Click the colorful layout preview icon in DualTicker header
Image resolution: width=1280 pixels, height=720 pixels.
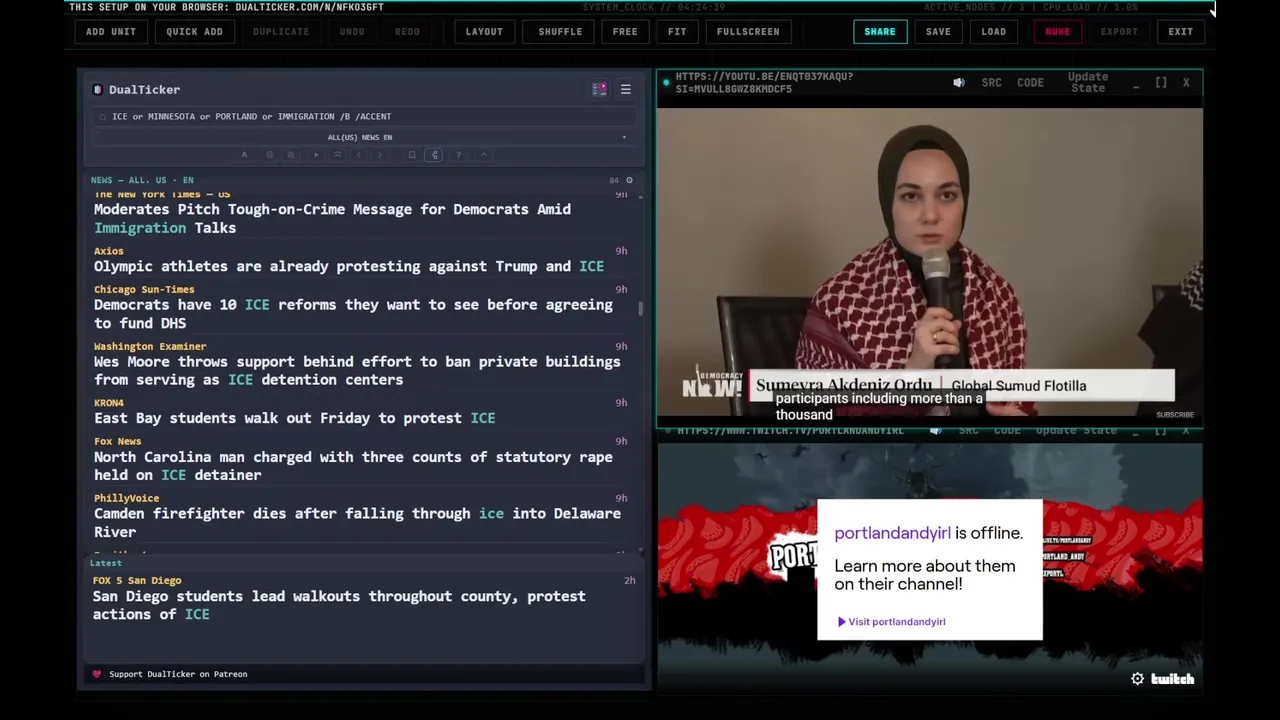(x=599, y=90)
